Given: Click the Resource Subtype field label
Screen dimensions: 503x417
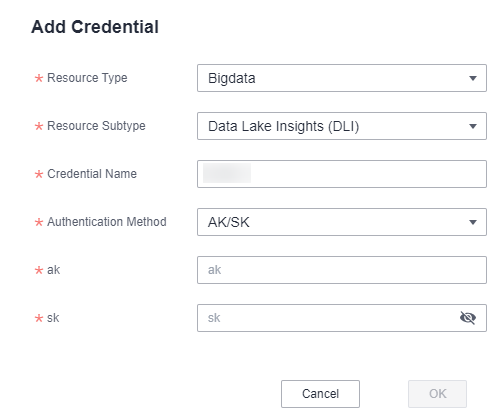Looking at the screenshot, I should pyautogui.click(x=96, y=126).
